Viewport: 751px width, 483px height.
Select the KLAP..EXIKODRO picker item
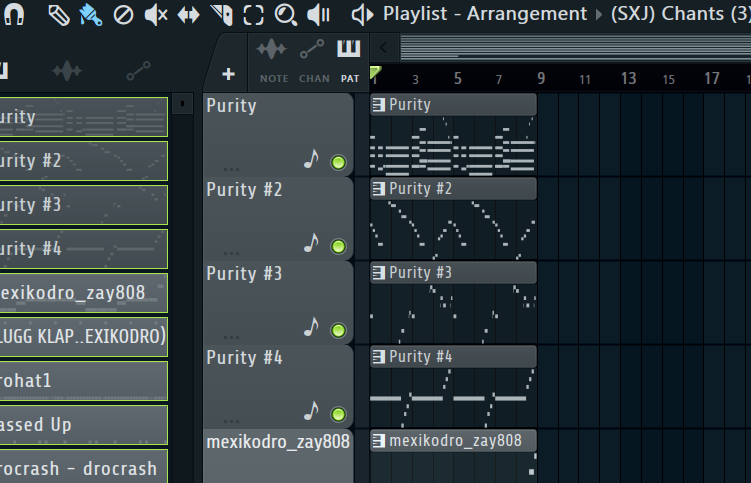click(x=84, y=337)
